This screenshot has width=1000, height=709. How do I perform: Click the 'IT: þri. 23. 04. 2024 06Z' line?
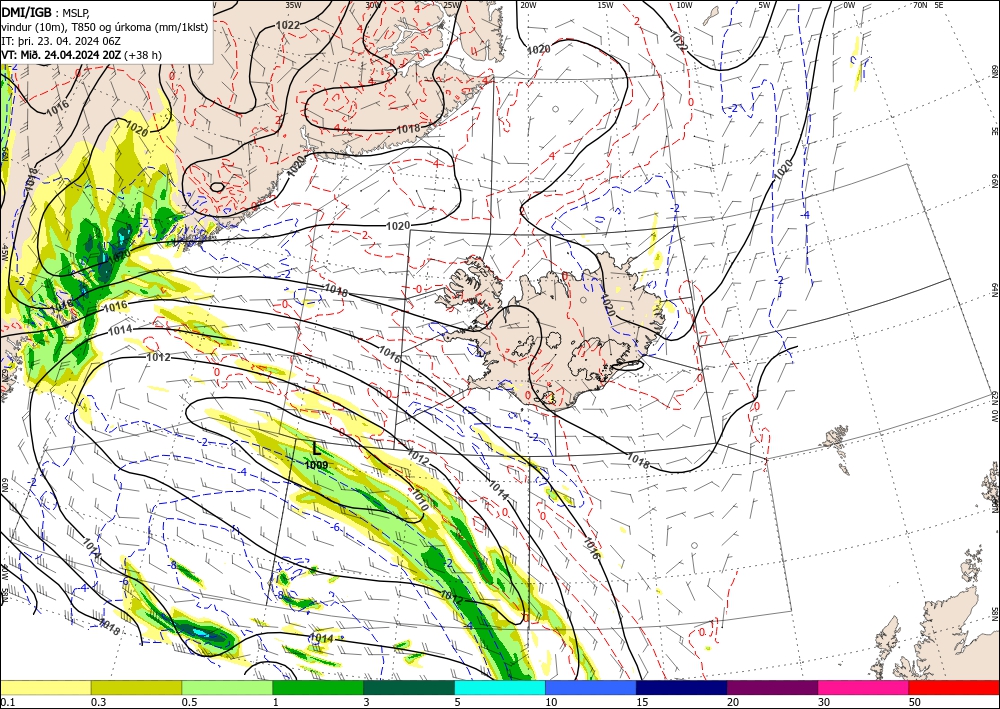click(61, 41)
